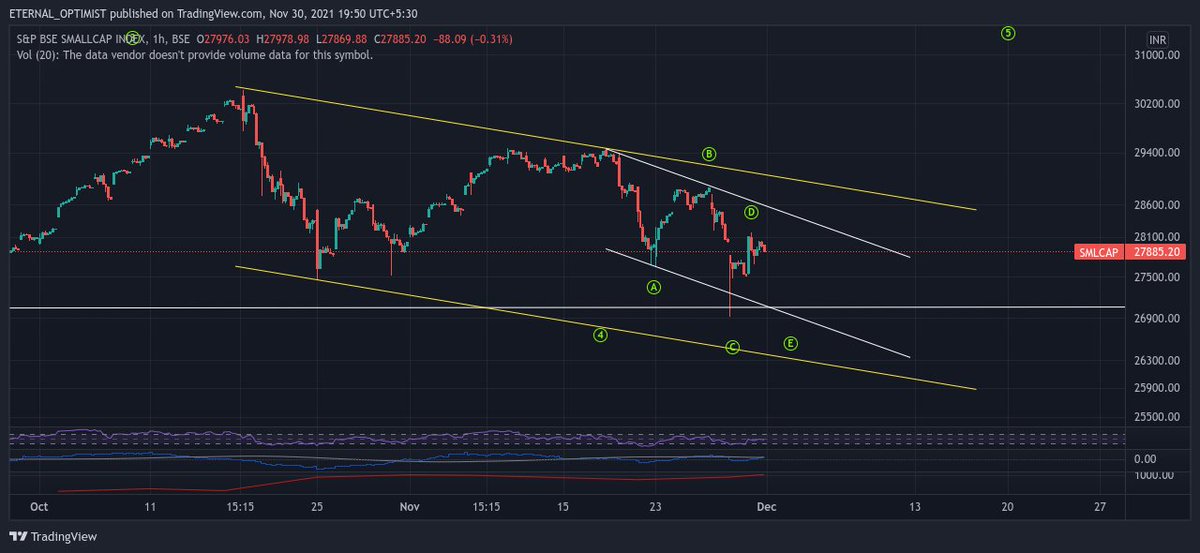Click the circled C wave marker

[732, 347]
